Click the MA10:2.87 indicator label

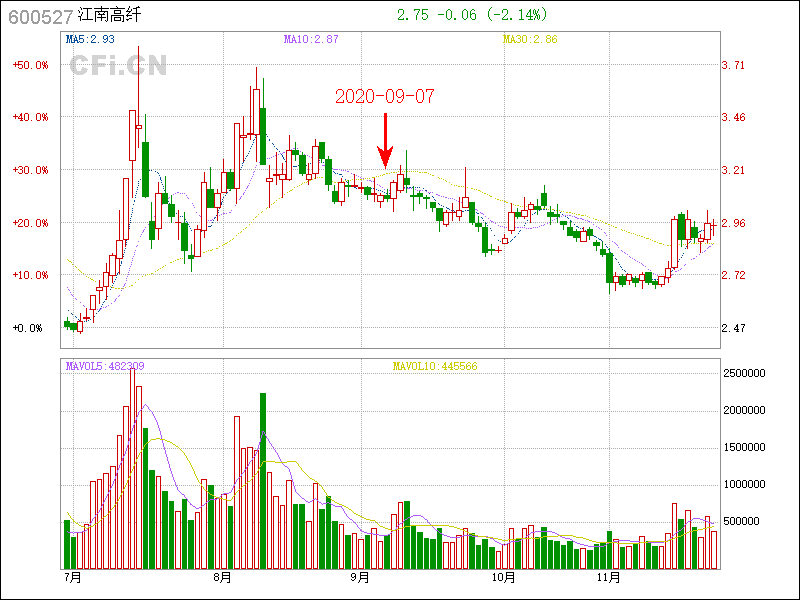[311, 39]
